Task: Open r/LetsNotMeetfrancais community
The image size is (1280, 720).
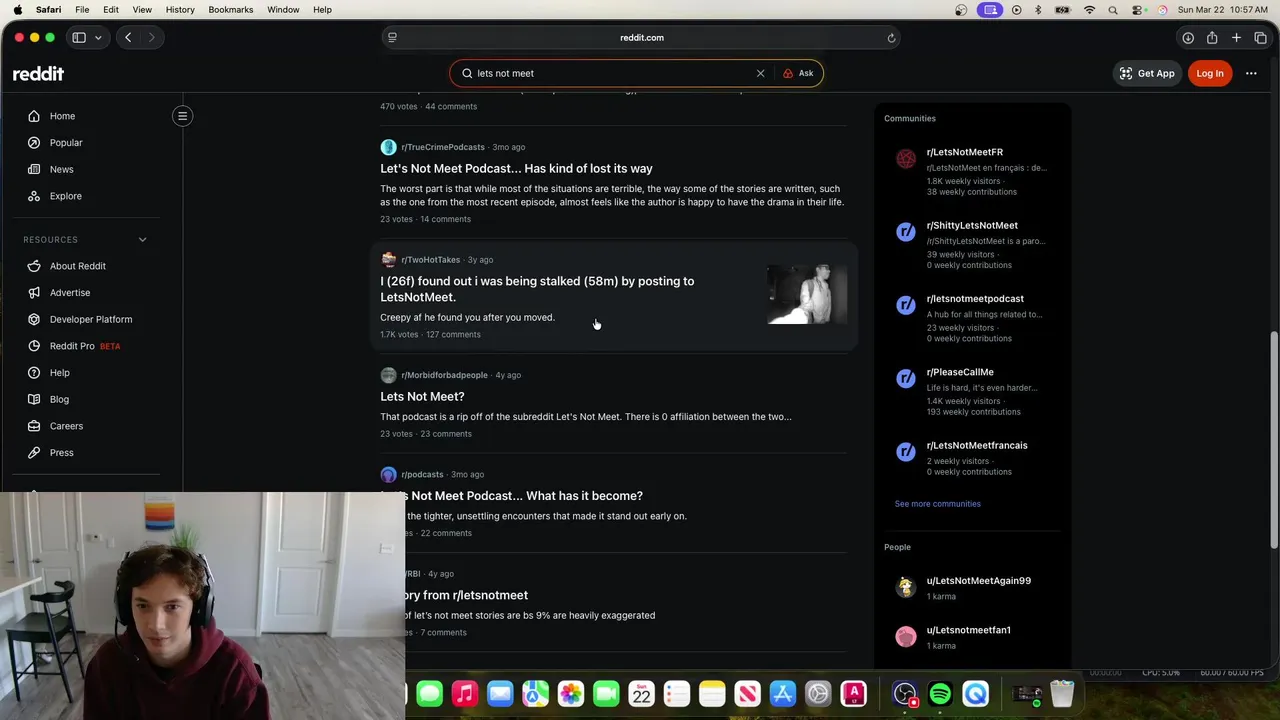Action: pos(977,445)
